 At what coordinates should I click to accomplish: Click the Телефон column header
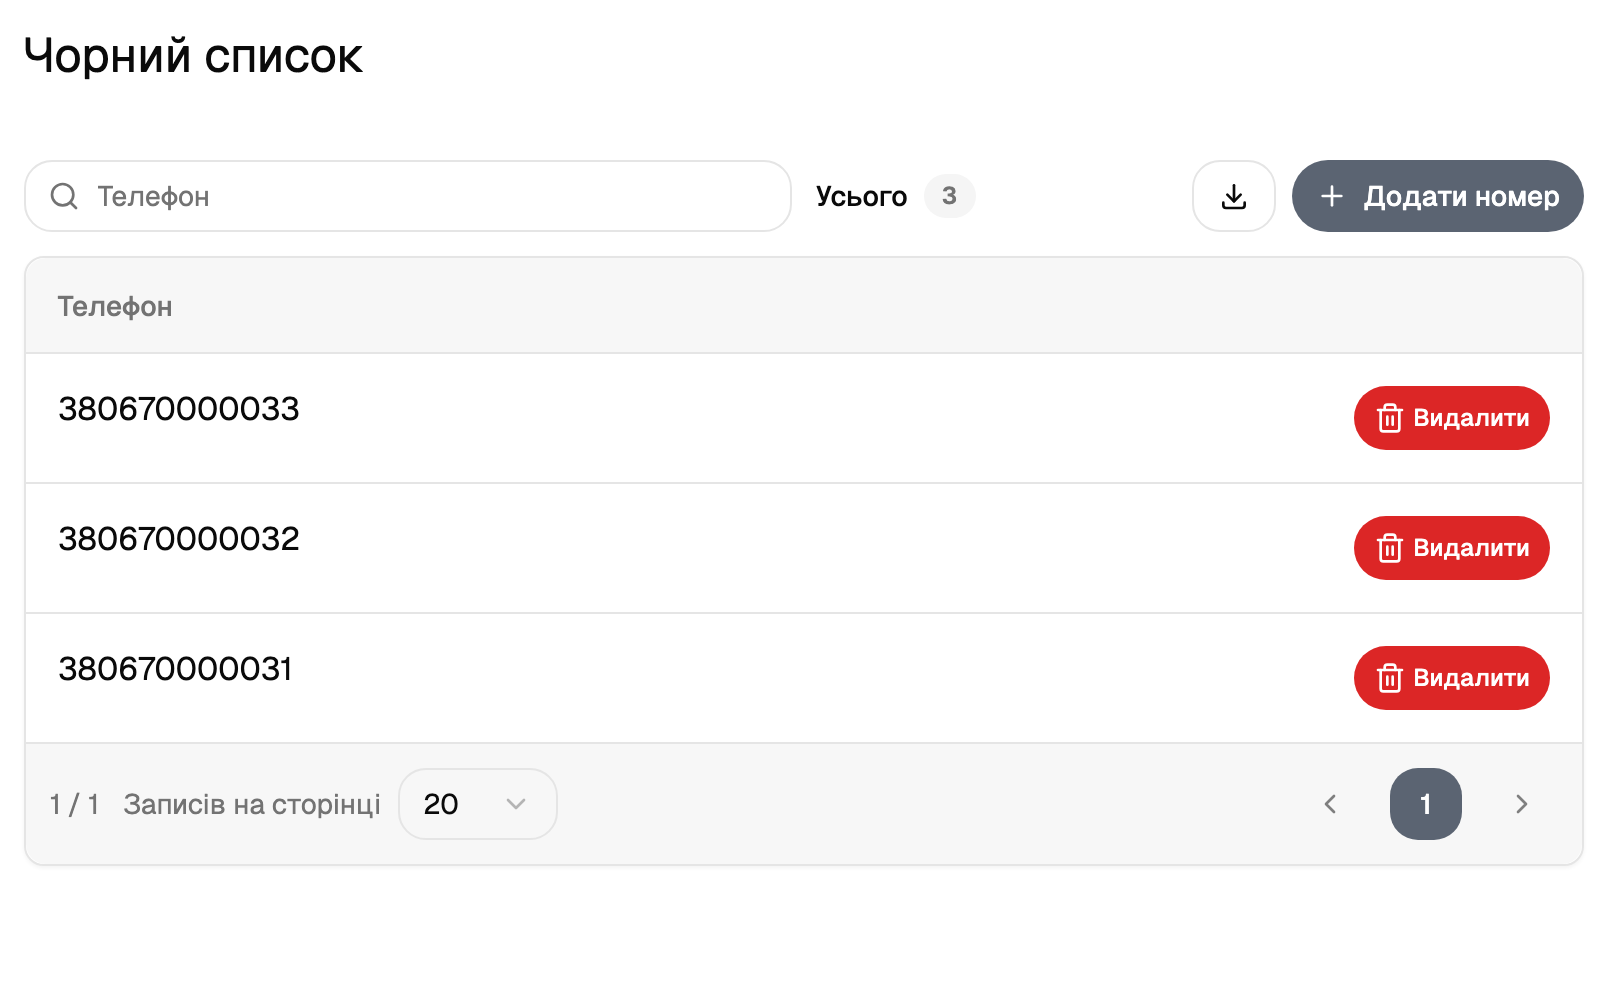(115, 306)
